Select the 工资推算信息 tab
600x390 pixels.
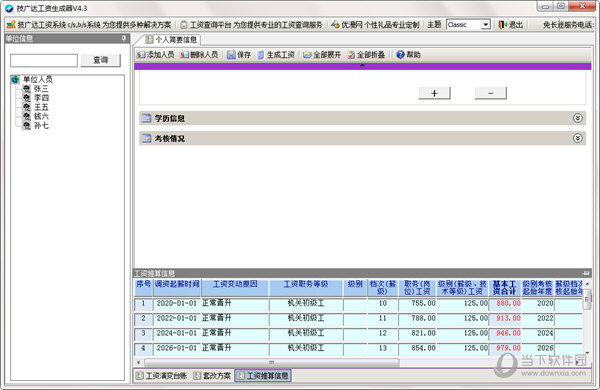click(x=263, y=376)
